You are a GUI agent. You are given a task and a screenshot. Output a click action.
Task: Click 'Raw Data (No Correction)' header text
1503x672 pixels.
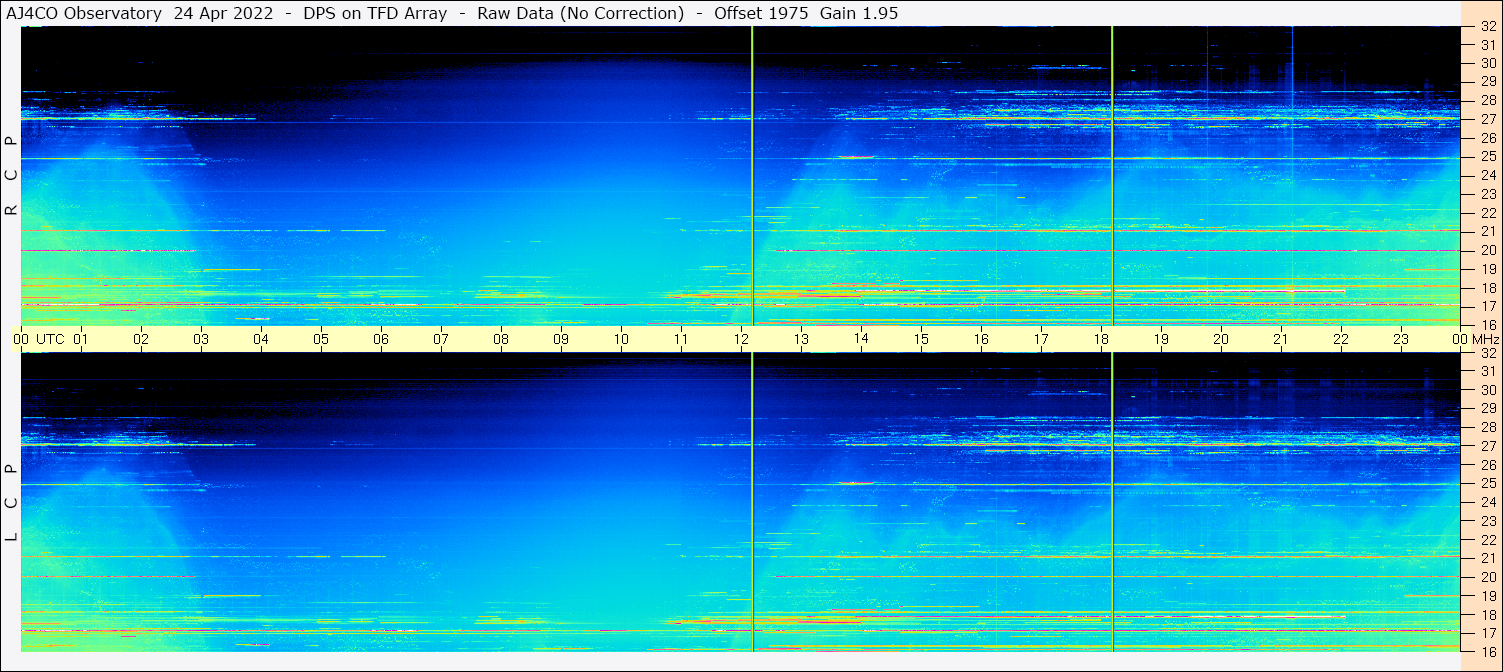pos(581,13)
